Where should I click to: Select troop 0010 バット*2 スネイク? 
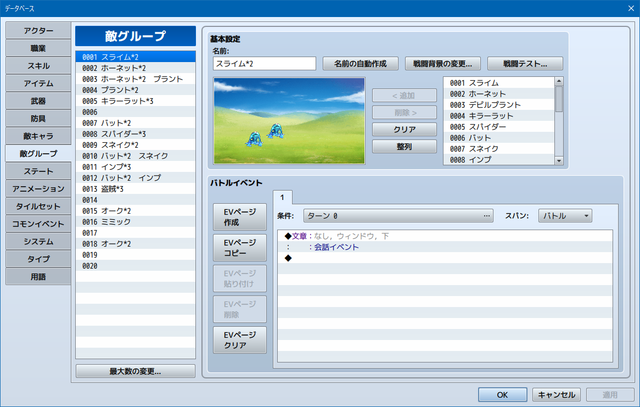click(x=136, y=156)
